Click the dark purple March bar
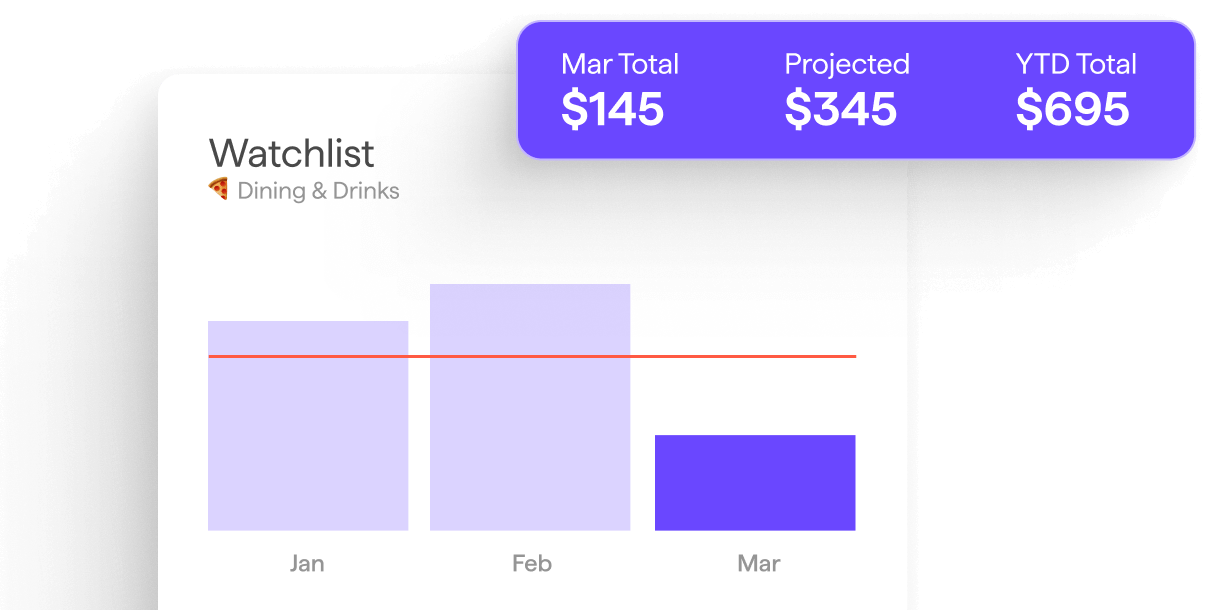The image size is (1215, 610). coord(755,483)
